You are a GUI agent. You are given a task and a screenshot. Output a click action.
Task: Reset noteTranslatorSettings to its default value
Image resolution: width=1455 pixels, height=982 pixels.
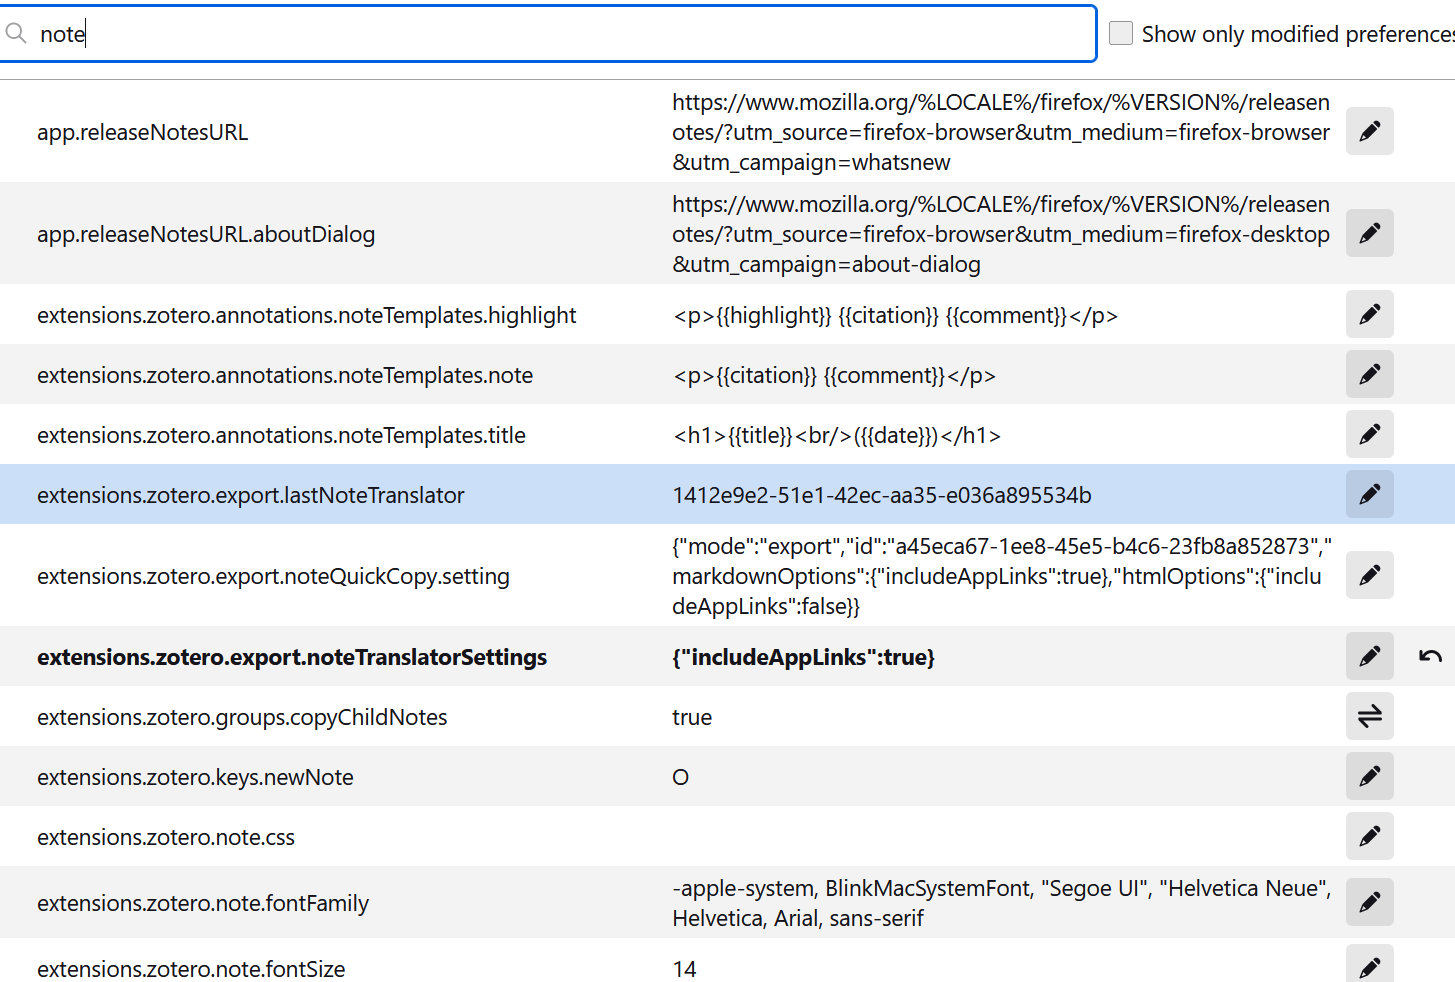[1430, 657]
